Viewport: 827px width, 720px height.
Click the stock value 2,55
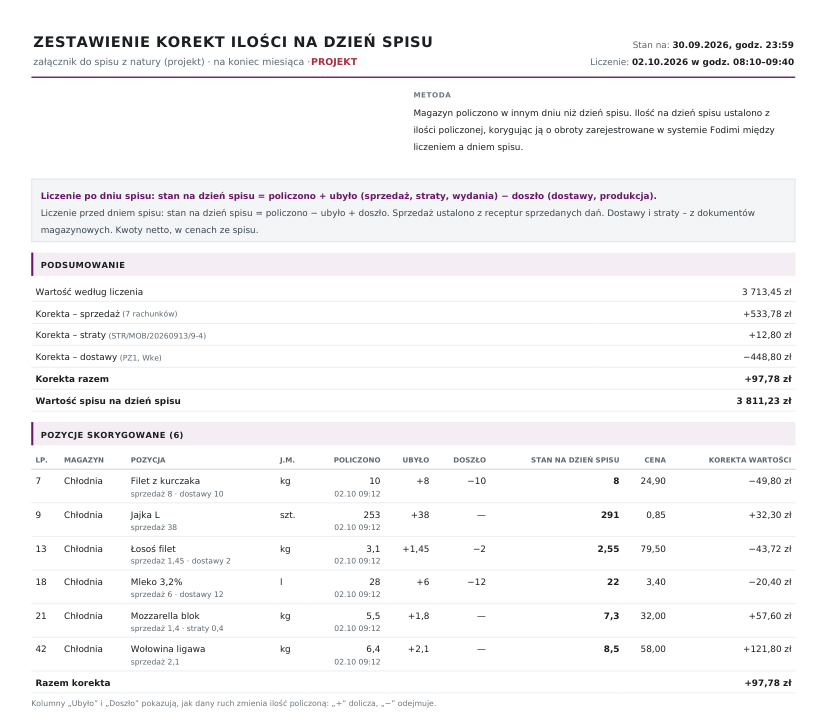click(608, 549)
